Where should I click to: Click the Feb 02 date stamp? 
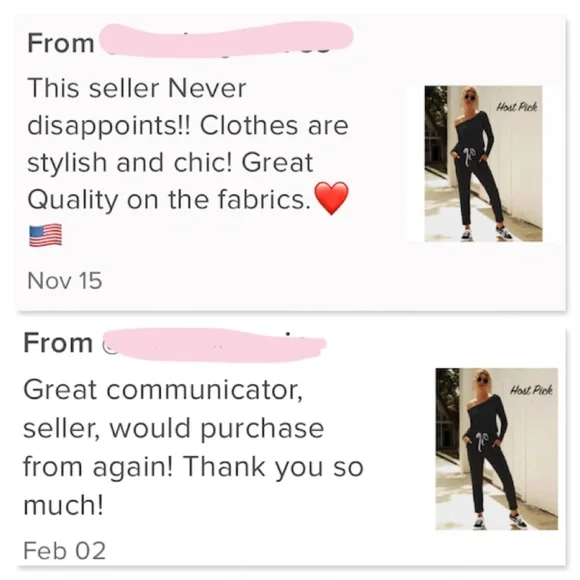[65, 551]
